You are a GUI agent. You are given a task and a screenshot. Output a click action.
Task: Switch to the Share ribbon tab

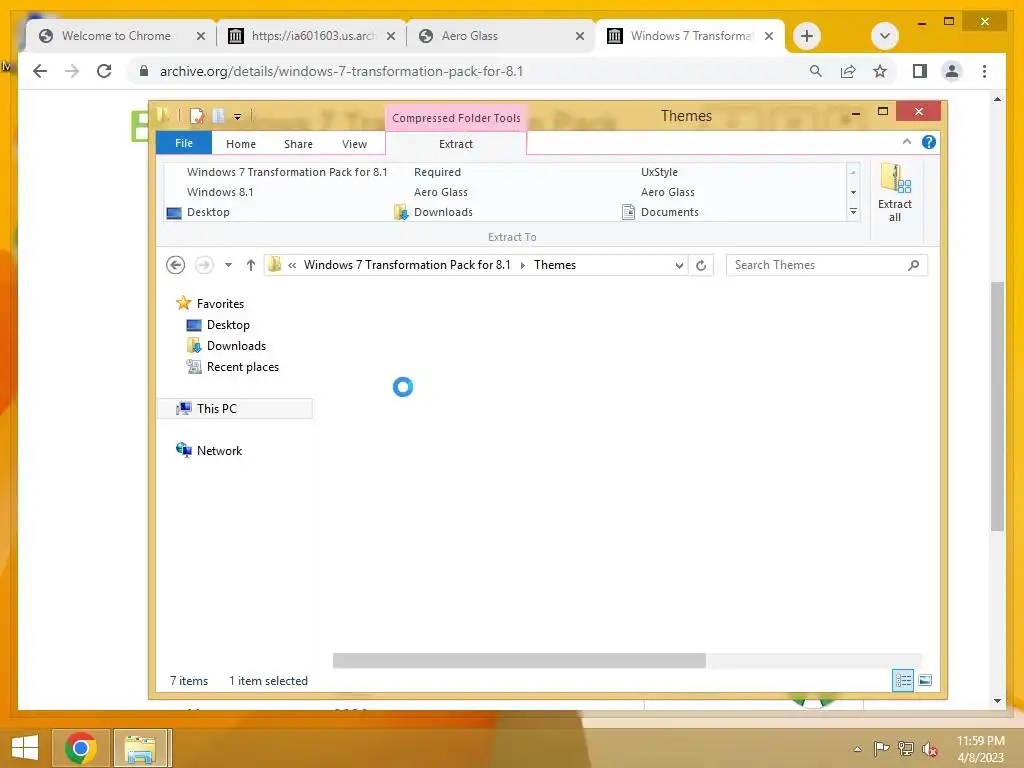(x=298, y=144)
